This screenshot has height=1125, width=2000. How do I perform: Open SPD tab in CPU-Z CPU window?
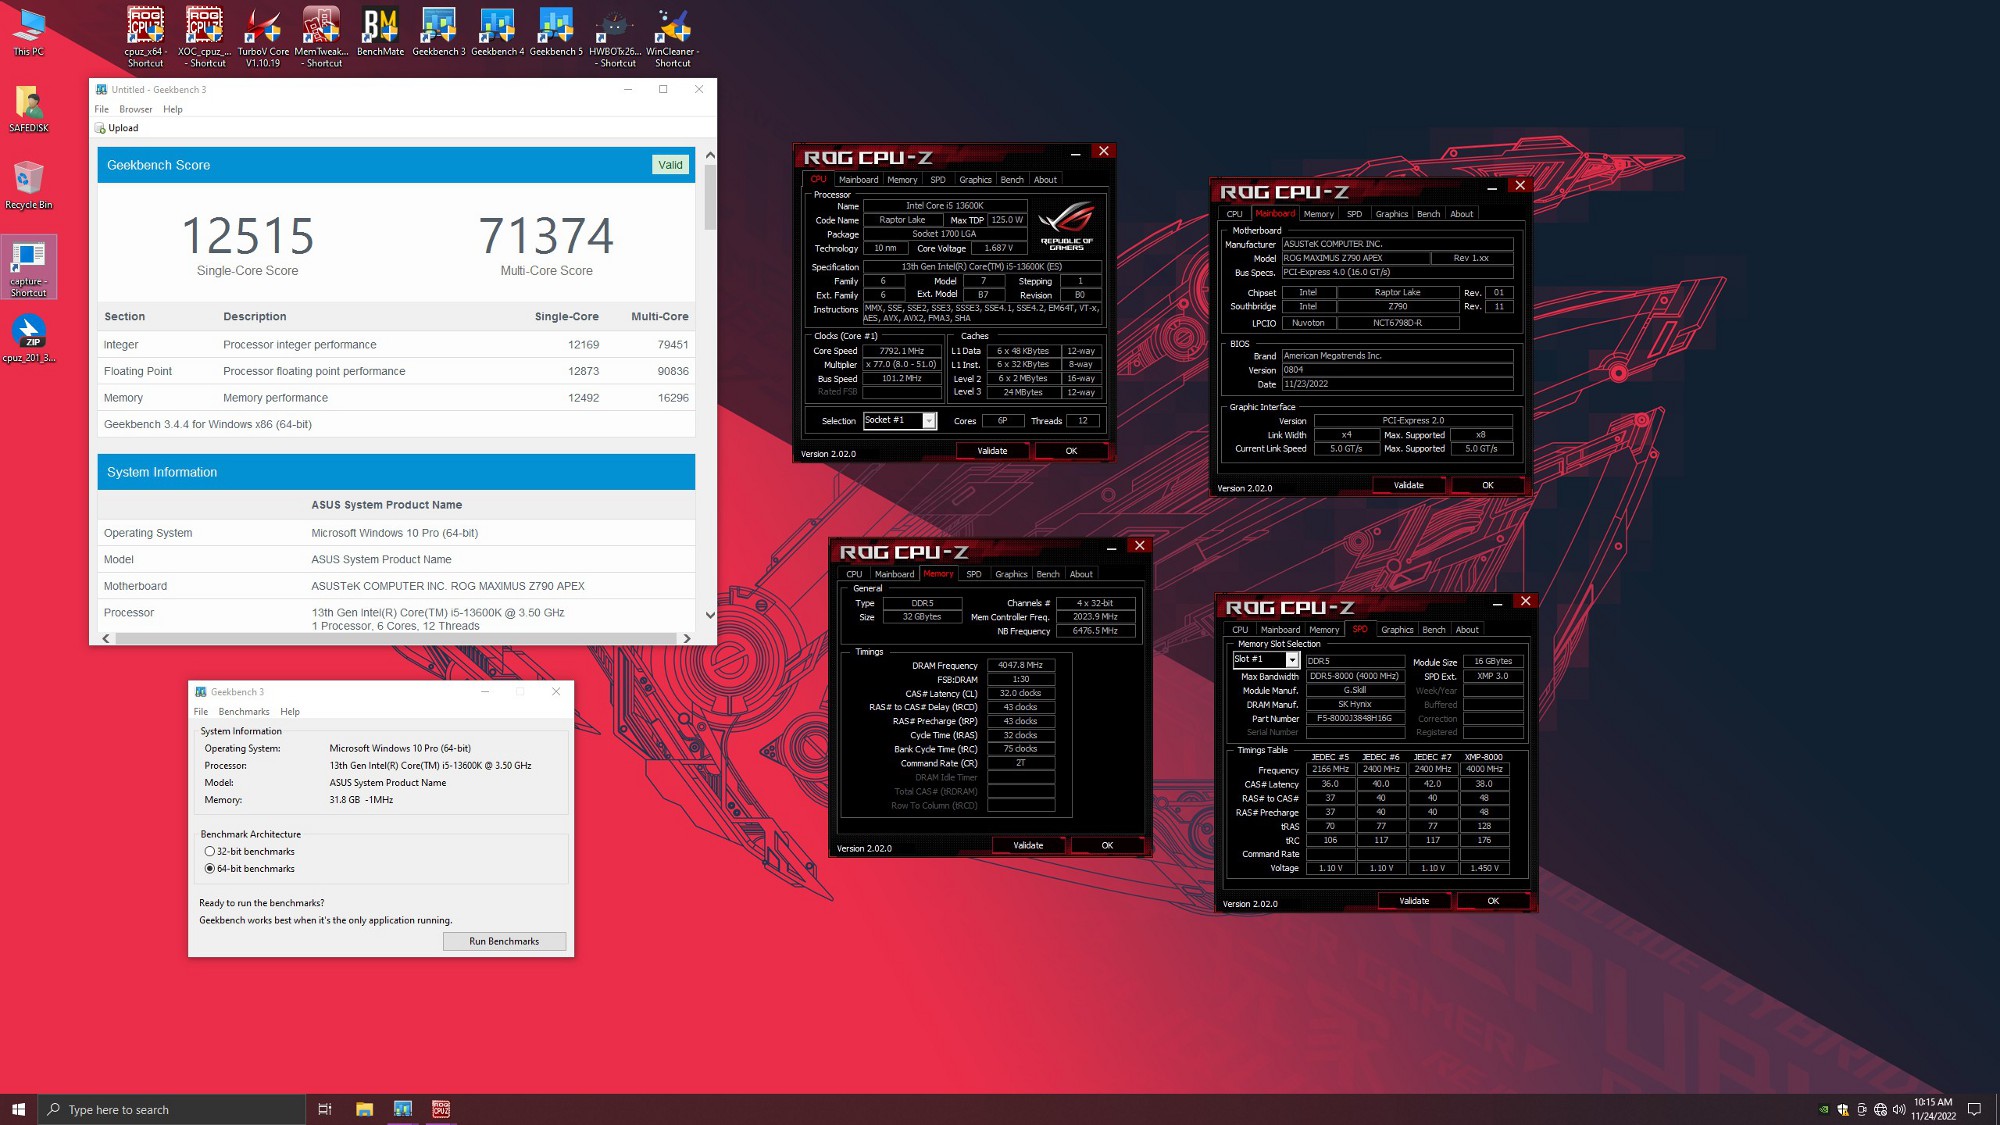[937, 180]
